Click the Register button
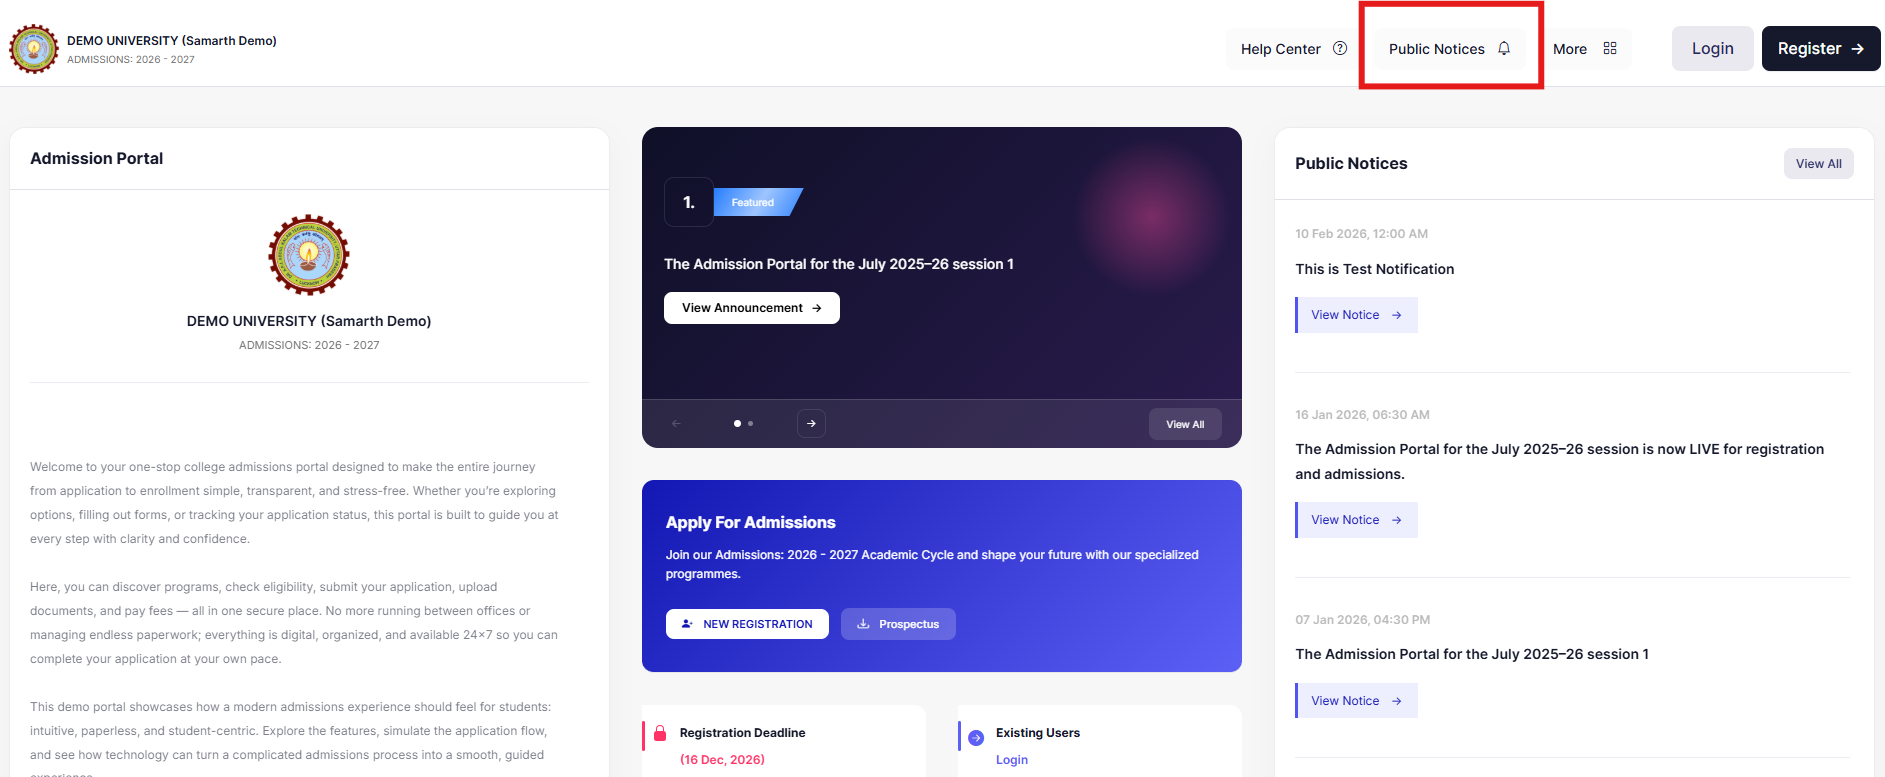This screenshot has width=1885, height=777. [1820, 48]
